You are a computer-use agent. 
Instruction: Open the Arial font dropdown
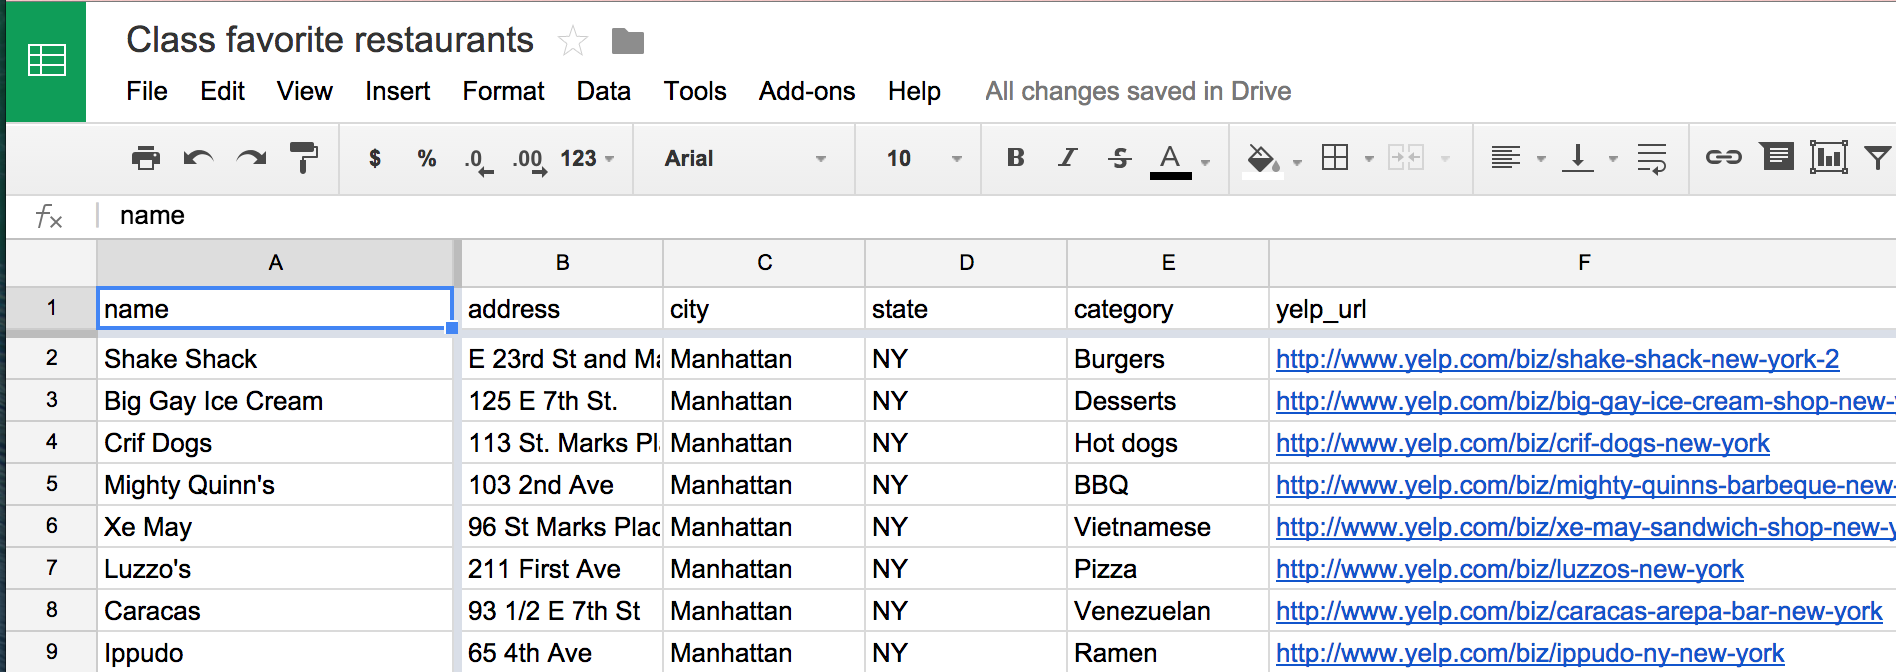tap(745, 158)
